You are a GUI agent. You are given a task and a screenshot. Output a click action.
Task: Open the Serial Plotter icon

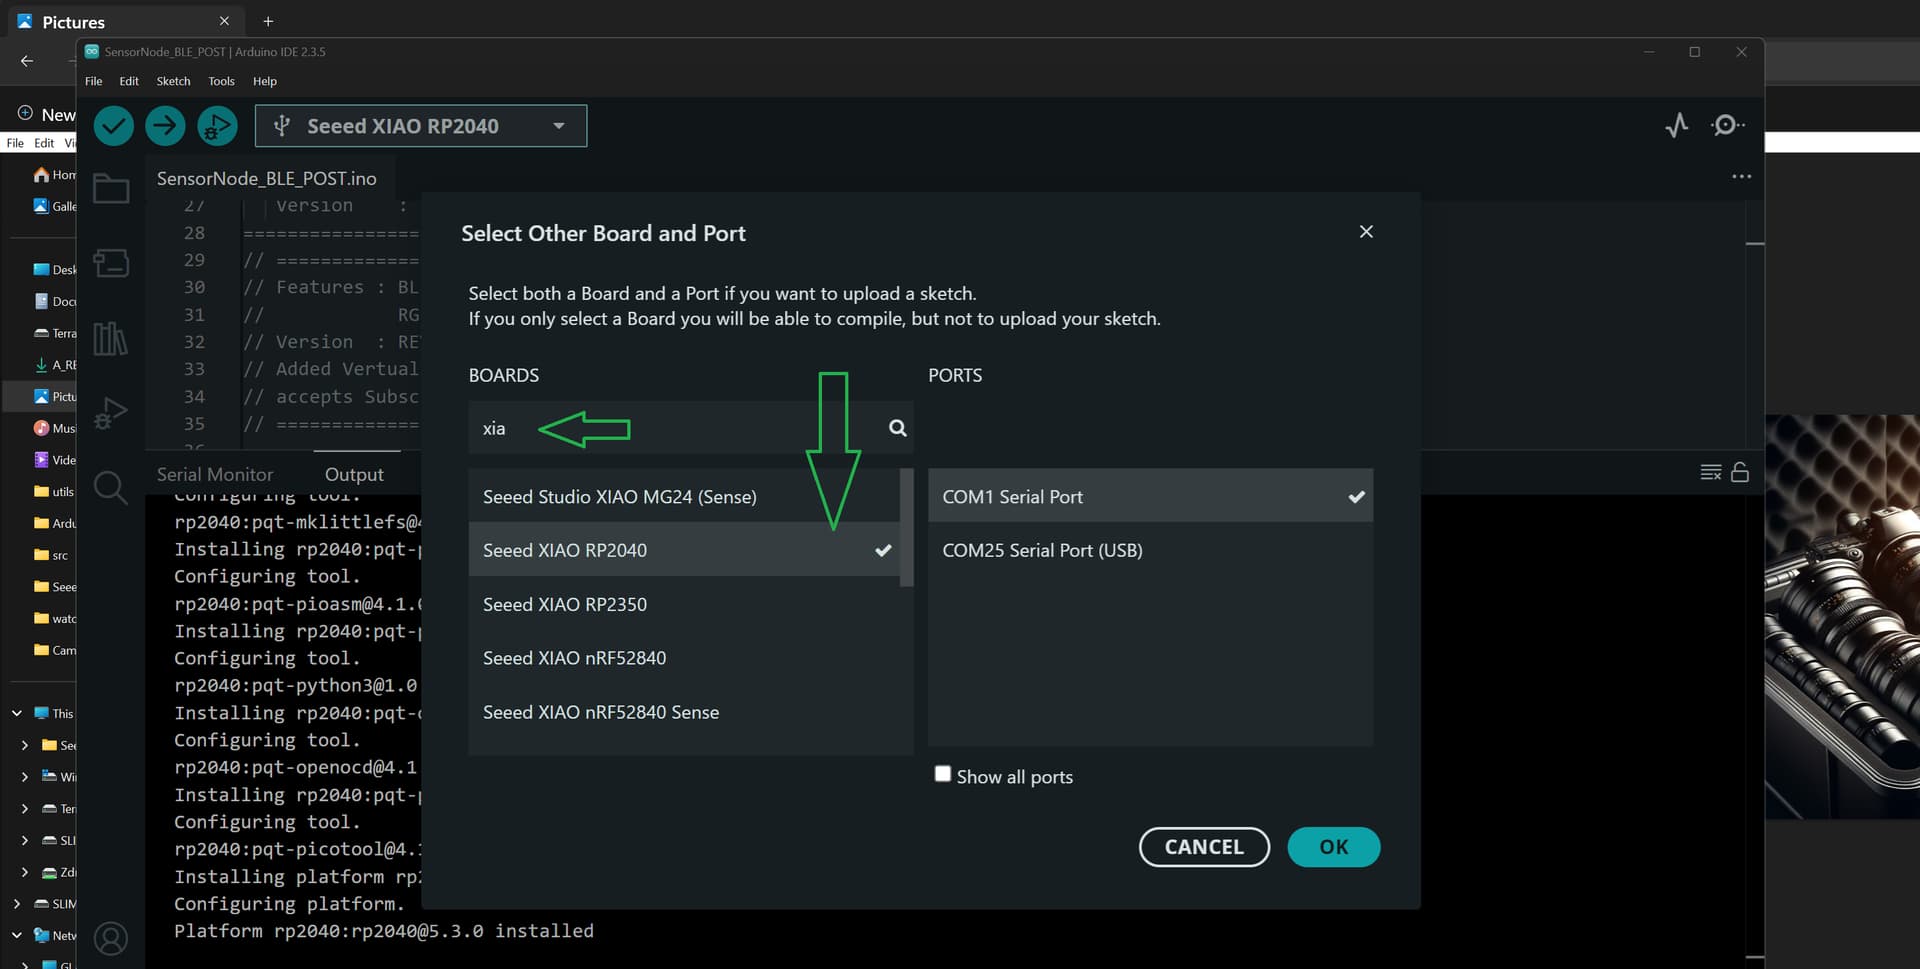coord(1677,125)
